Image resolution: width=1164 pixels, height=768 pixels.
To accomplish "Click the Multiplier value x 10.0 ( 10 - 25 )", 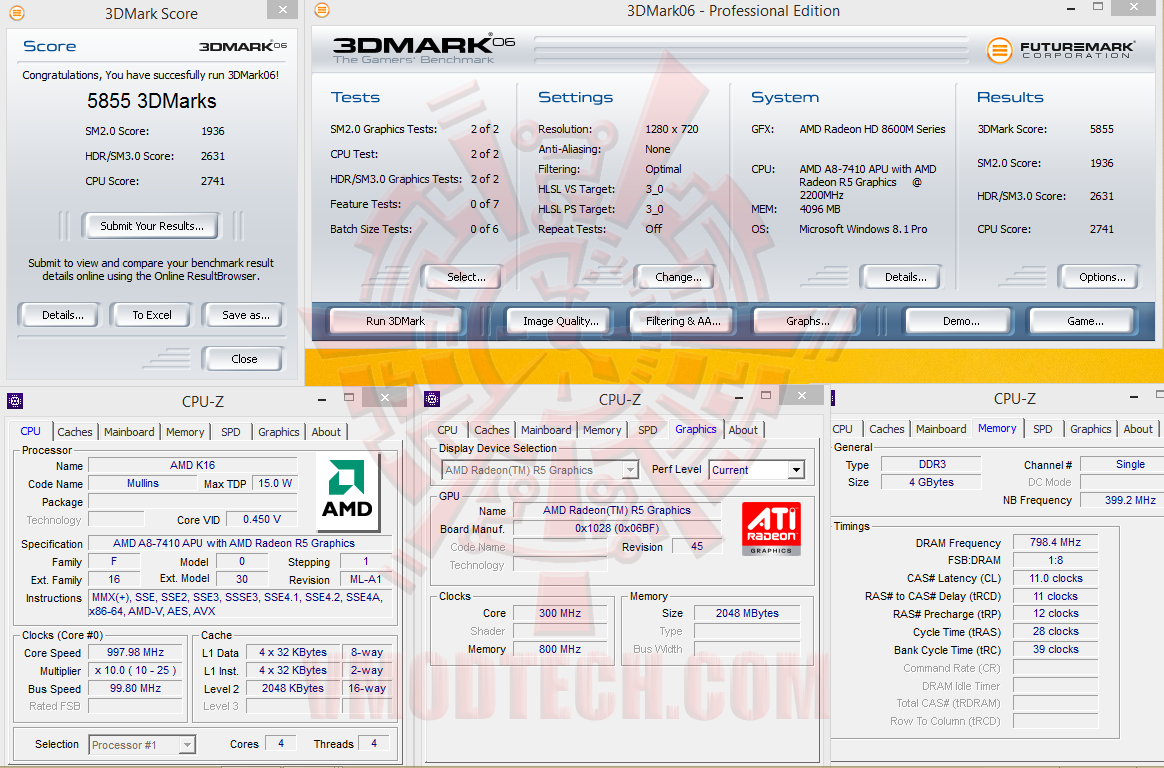I will coord(135,670).
